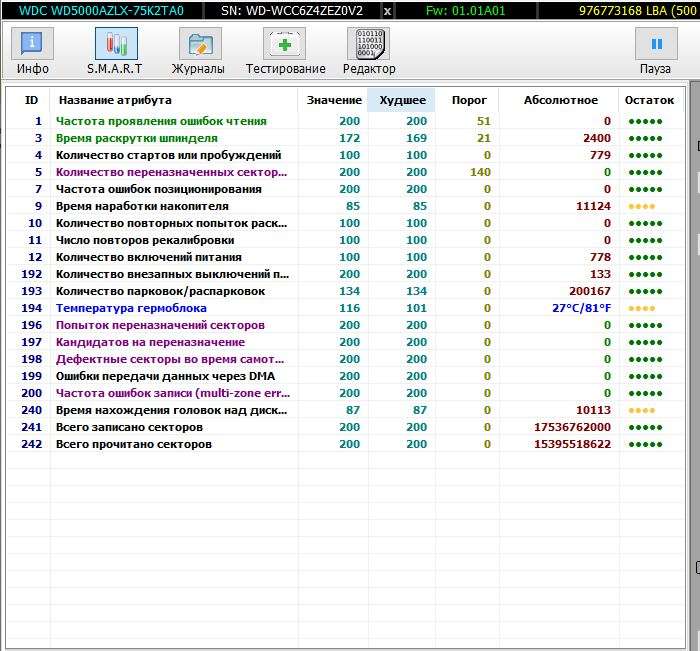Open the Редактор sector editor icon

pyautogui.click(x=368, y=44)
